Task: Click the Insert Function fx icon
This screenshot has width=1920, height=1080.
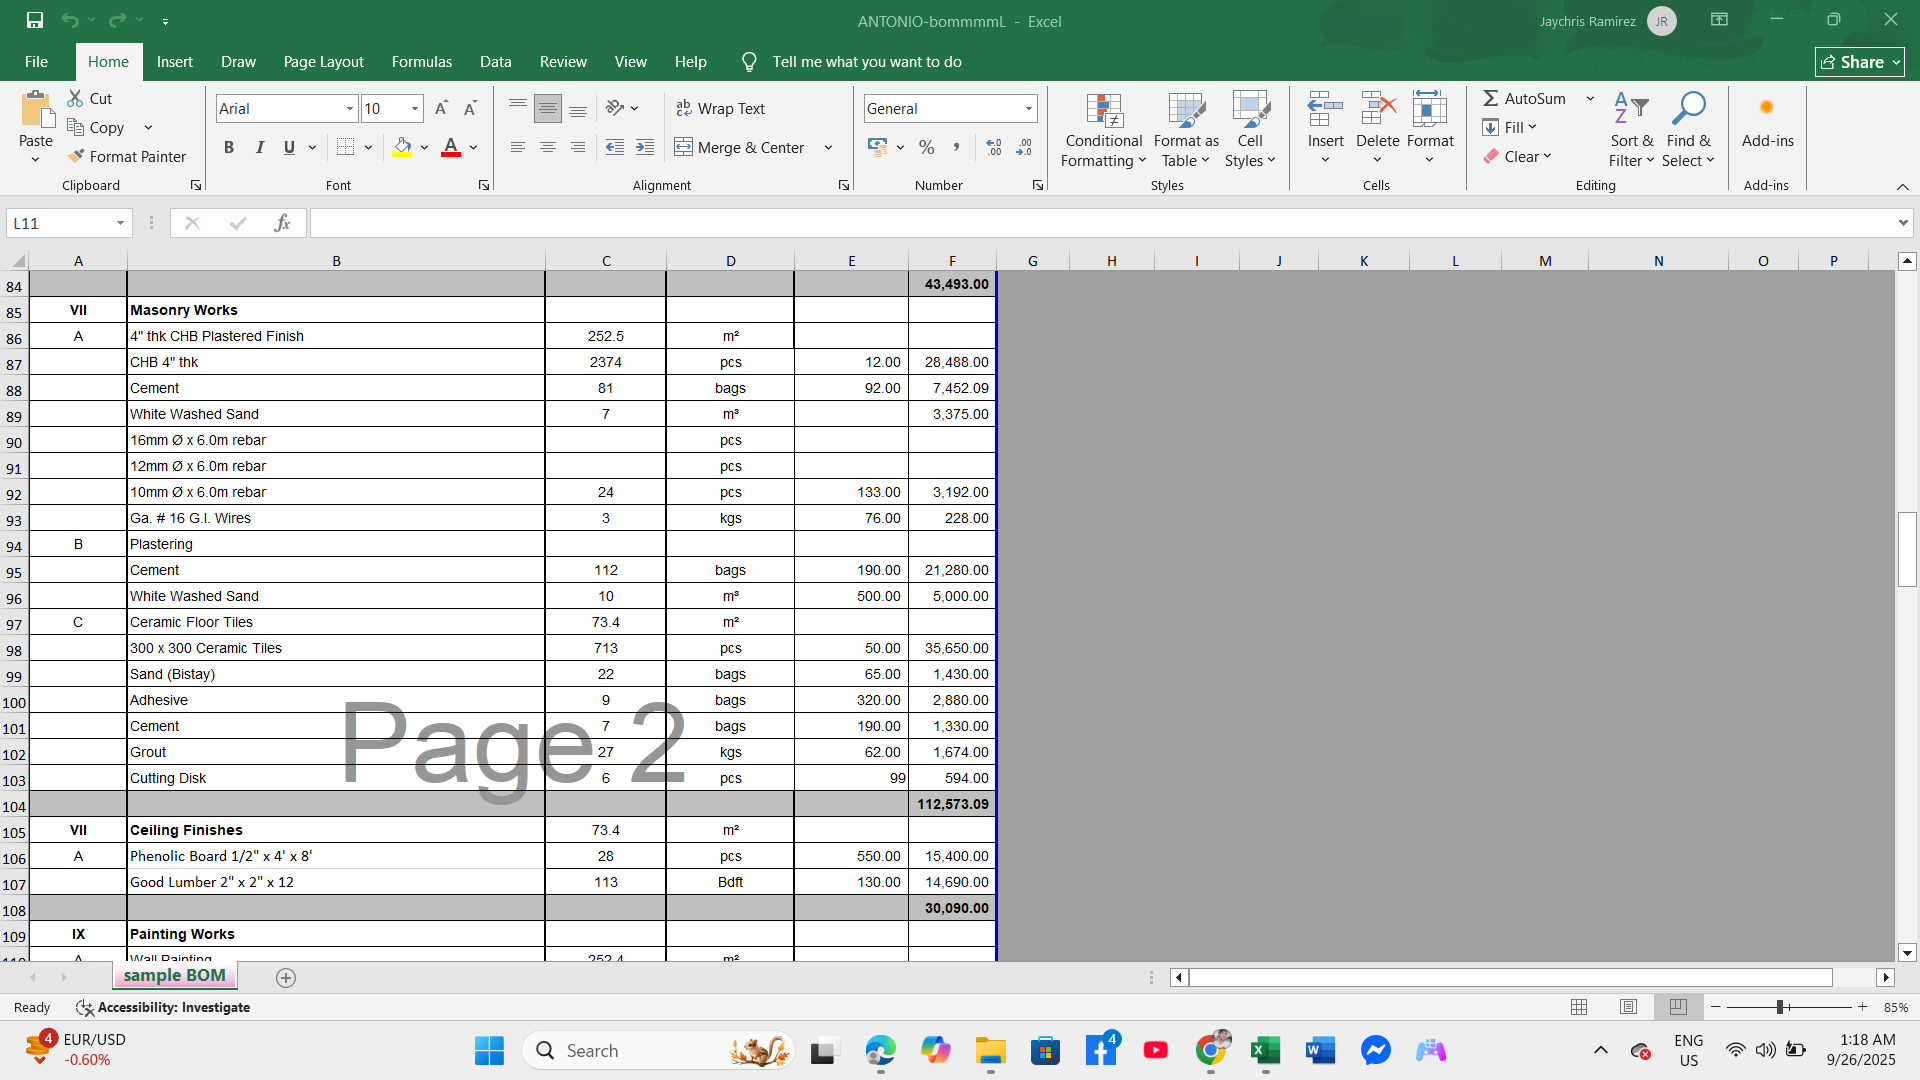Action: [x=282, y=223]
